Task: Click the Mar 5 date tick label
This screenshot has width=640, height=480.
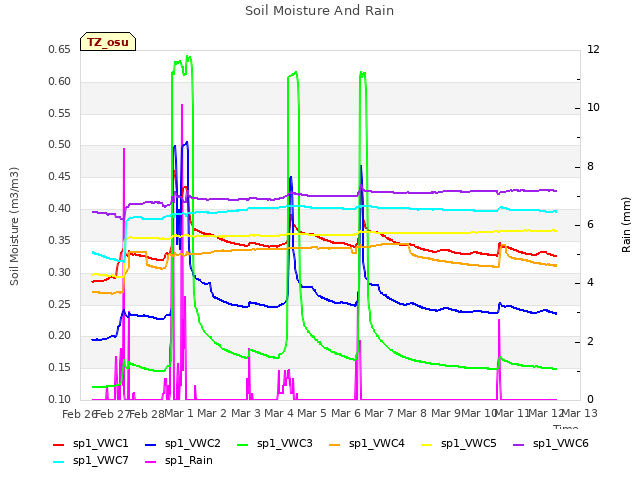Action: 312,413
